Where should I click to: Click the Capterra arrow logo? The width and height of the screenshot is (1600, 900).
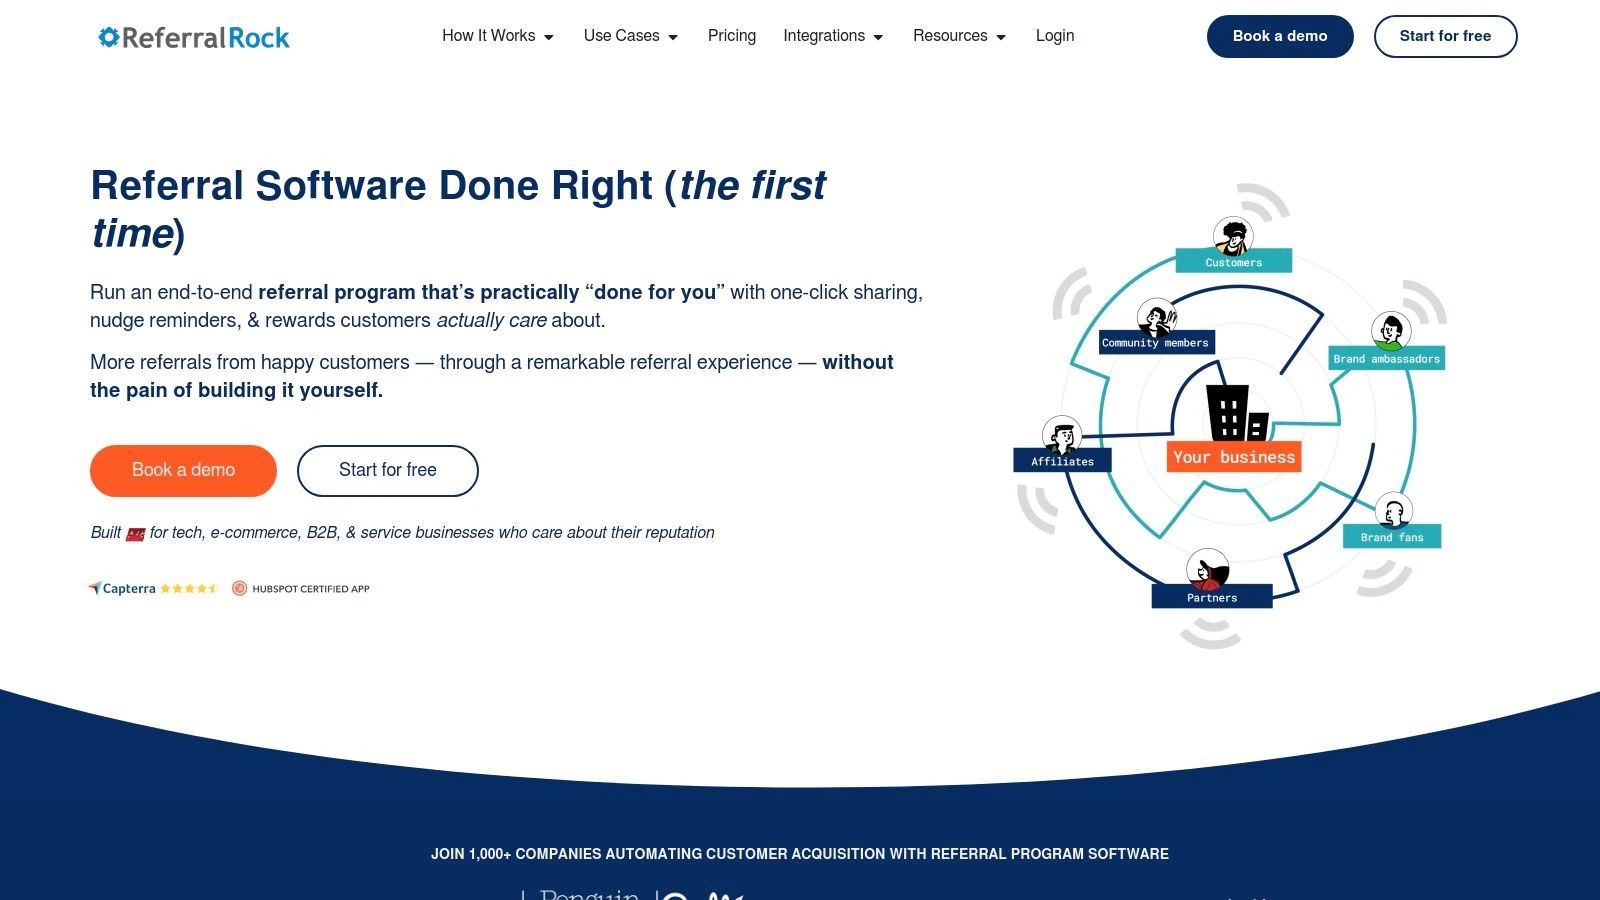click(x=95, y=588)
